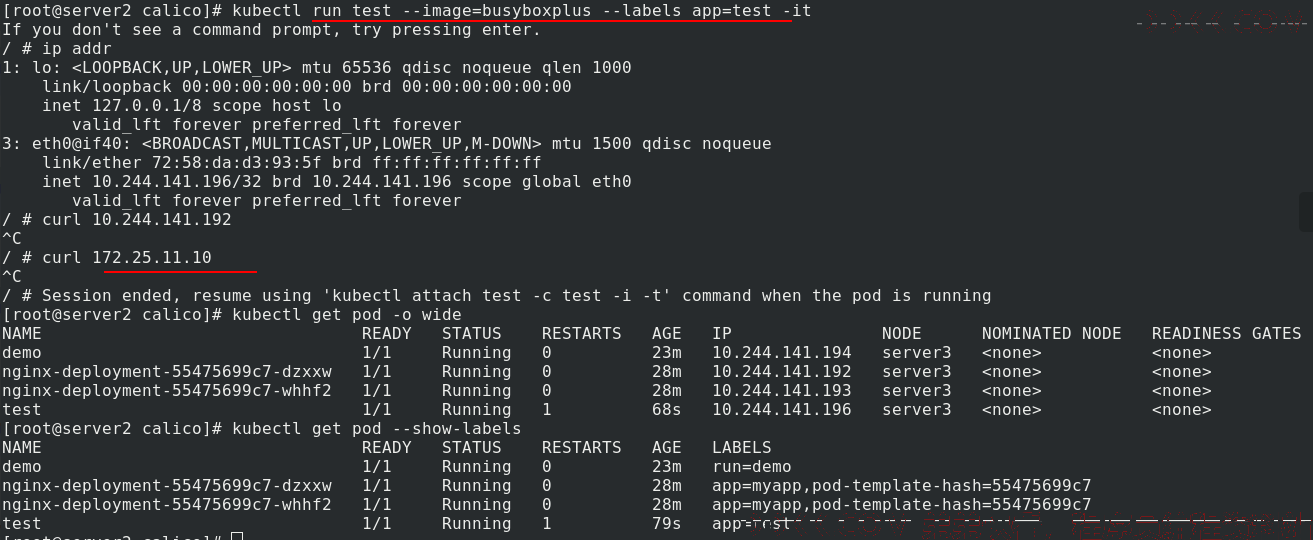This screenshot has width=1313, height=540.
Task: Click the 'curl 10.244.141.192' command text
Action: [x=137, y=220]
